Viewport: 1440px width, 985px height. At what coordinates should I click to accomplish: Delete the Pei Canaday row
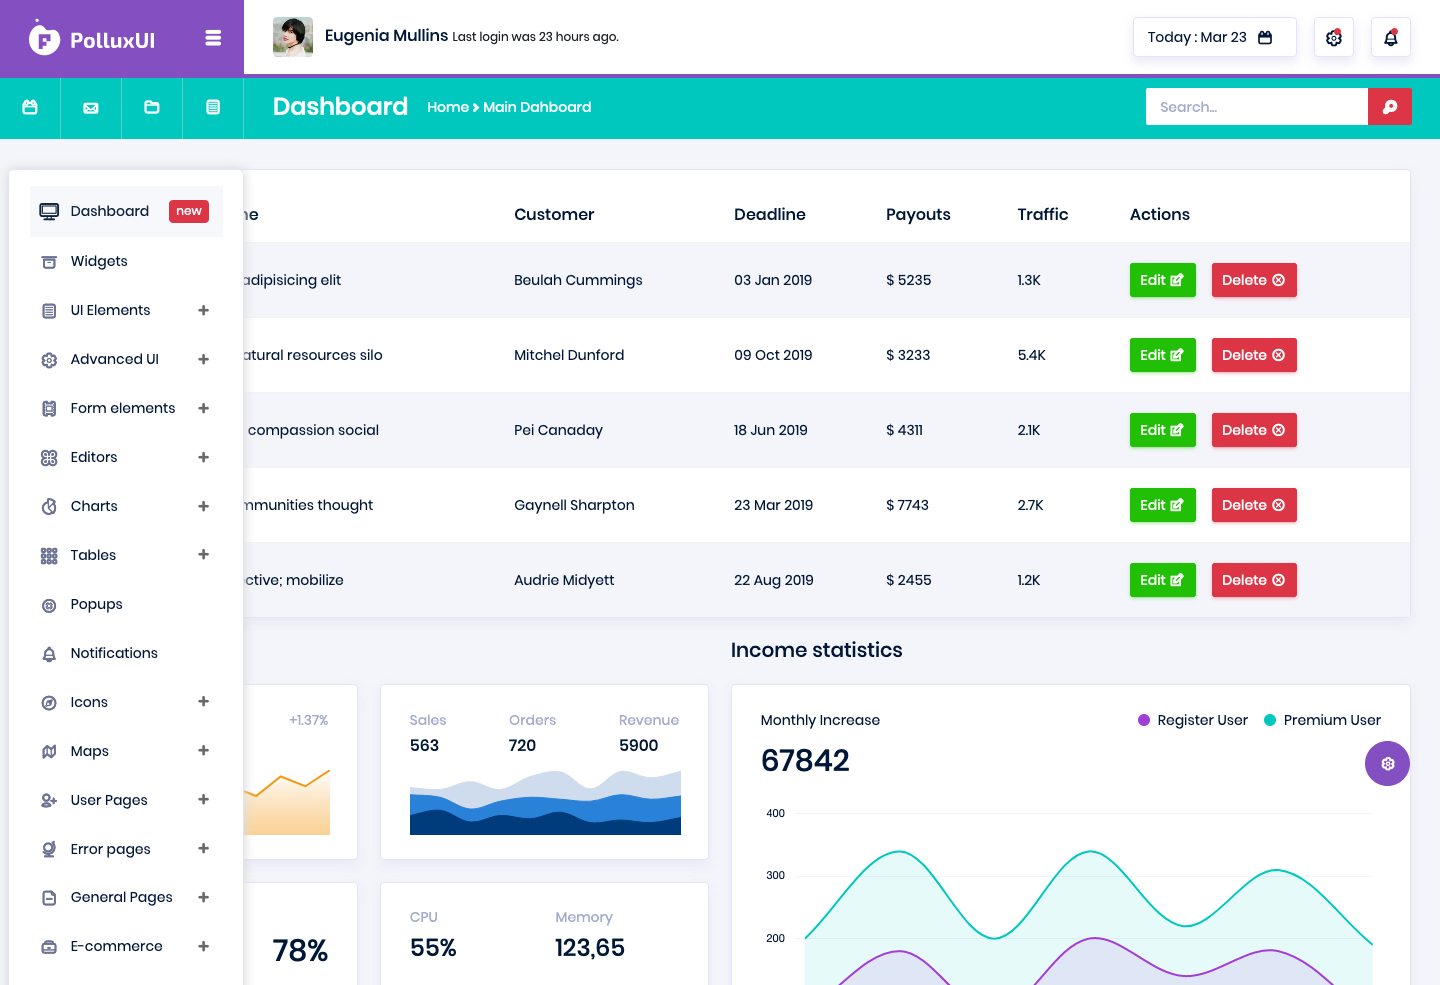1254,430
